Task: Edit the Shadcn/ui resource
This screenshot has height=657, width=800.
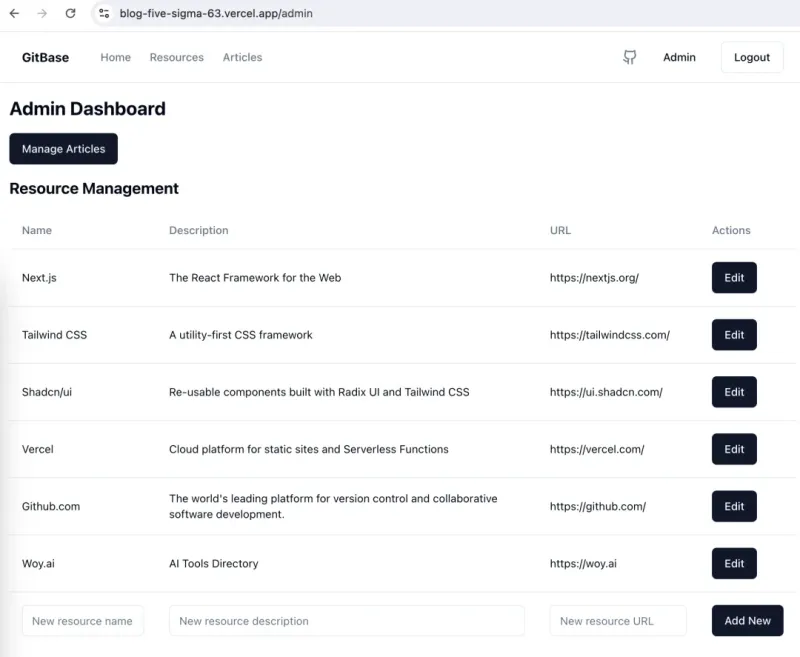Action: (734, 392)
